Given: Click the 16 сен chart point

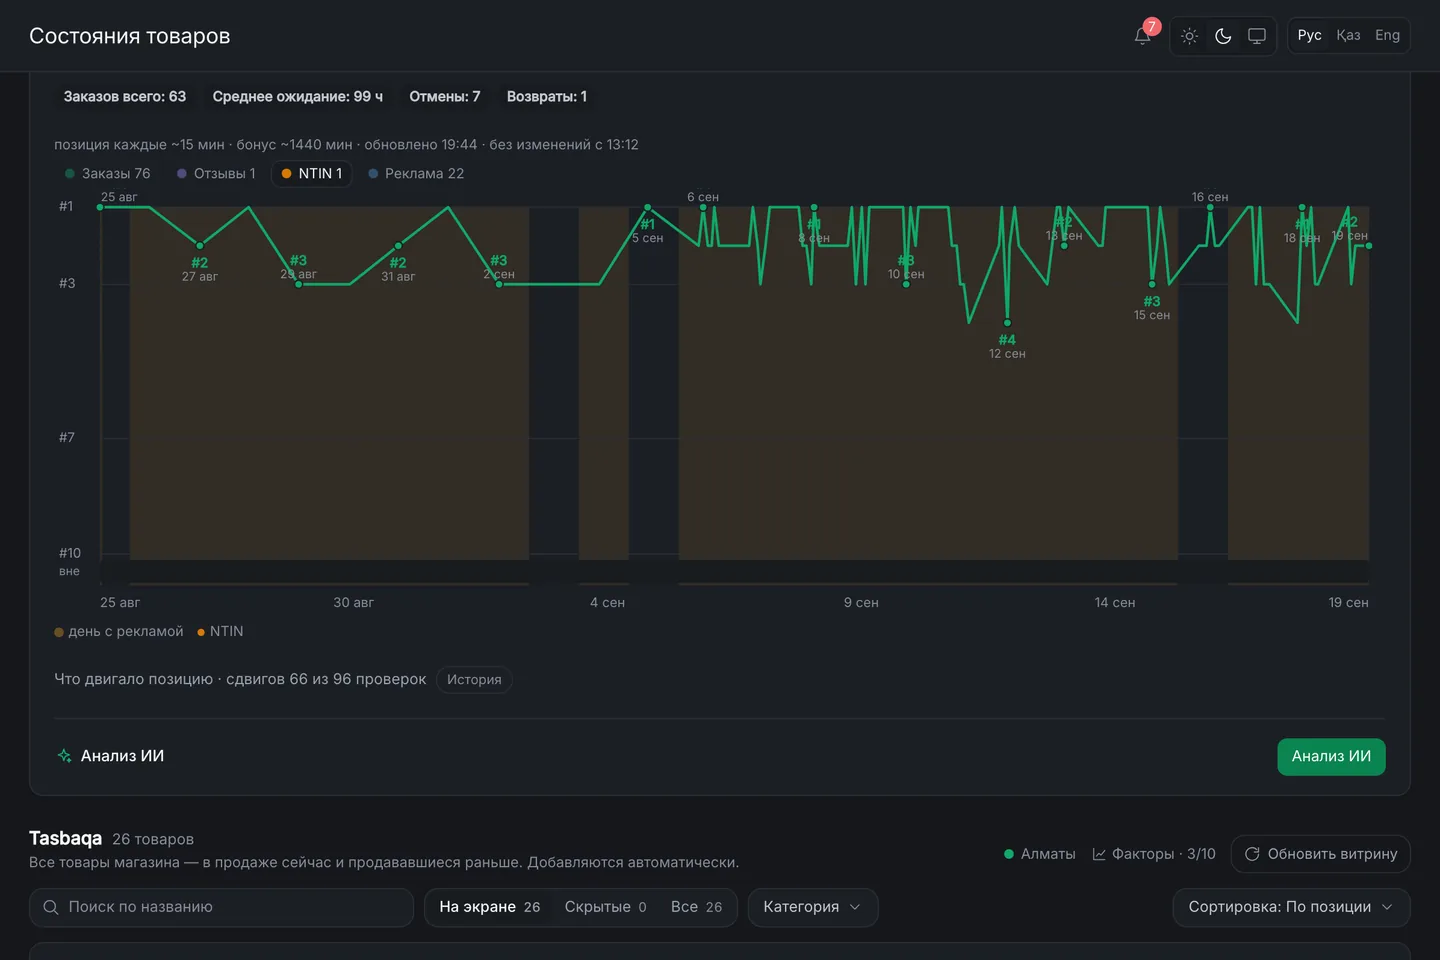Looking at the screenshot, I should [1210, 208].
